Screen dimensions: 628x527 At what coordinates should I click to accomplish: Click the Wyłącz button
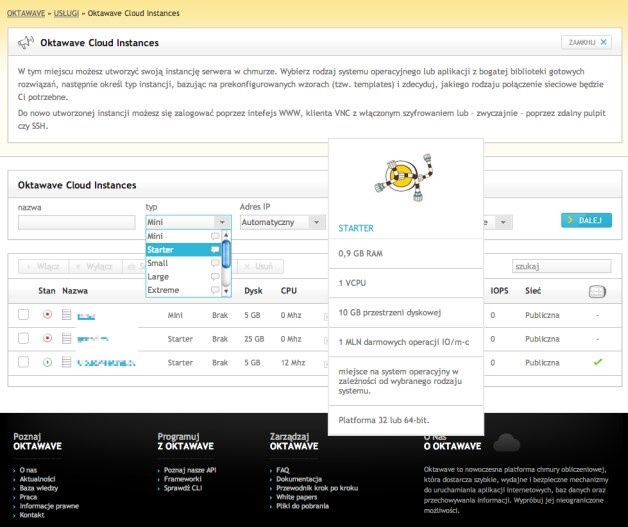pyautogui.click(x=95, y=266)
